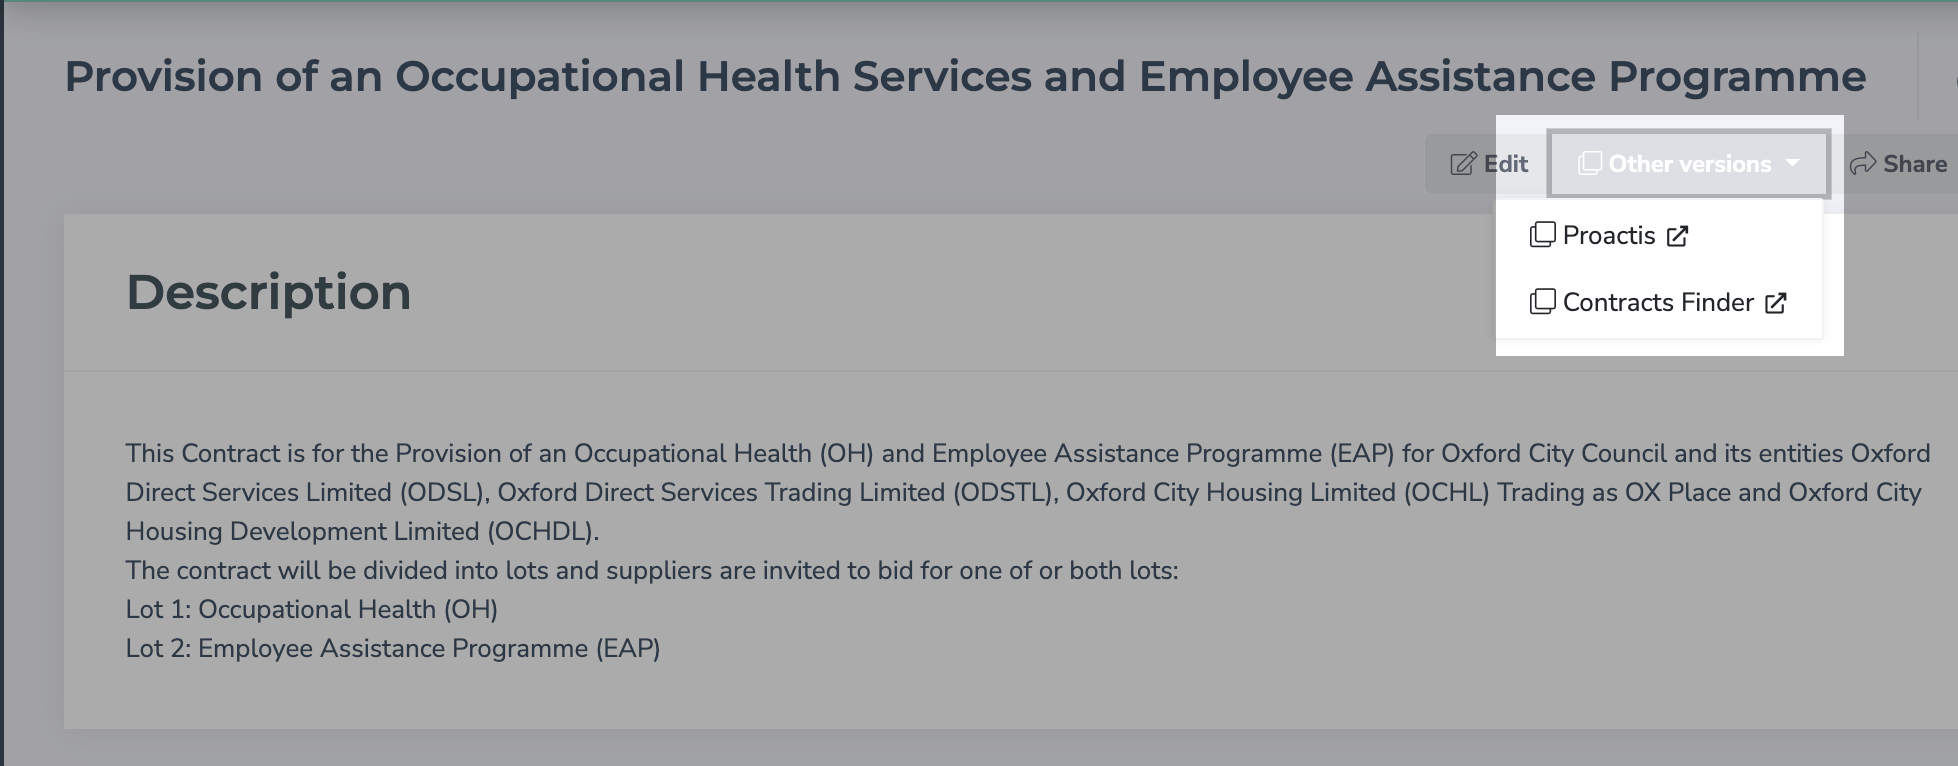This screenshot has height=766, width=1958.
Task: Click the 'Housing Development Limited (OCHDL)' text line
Action: pyautogui.click(x=362, y=531)
